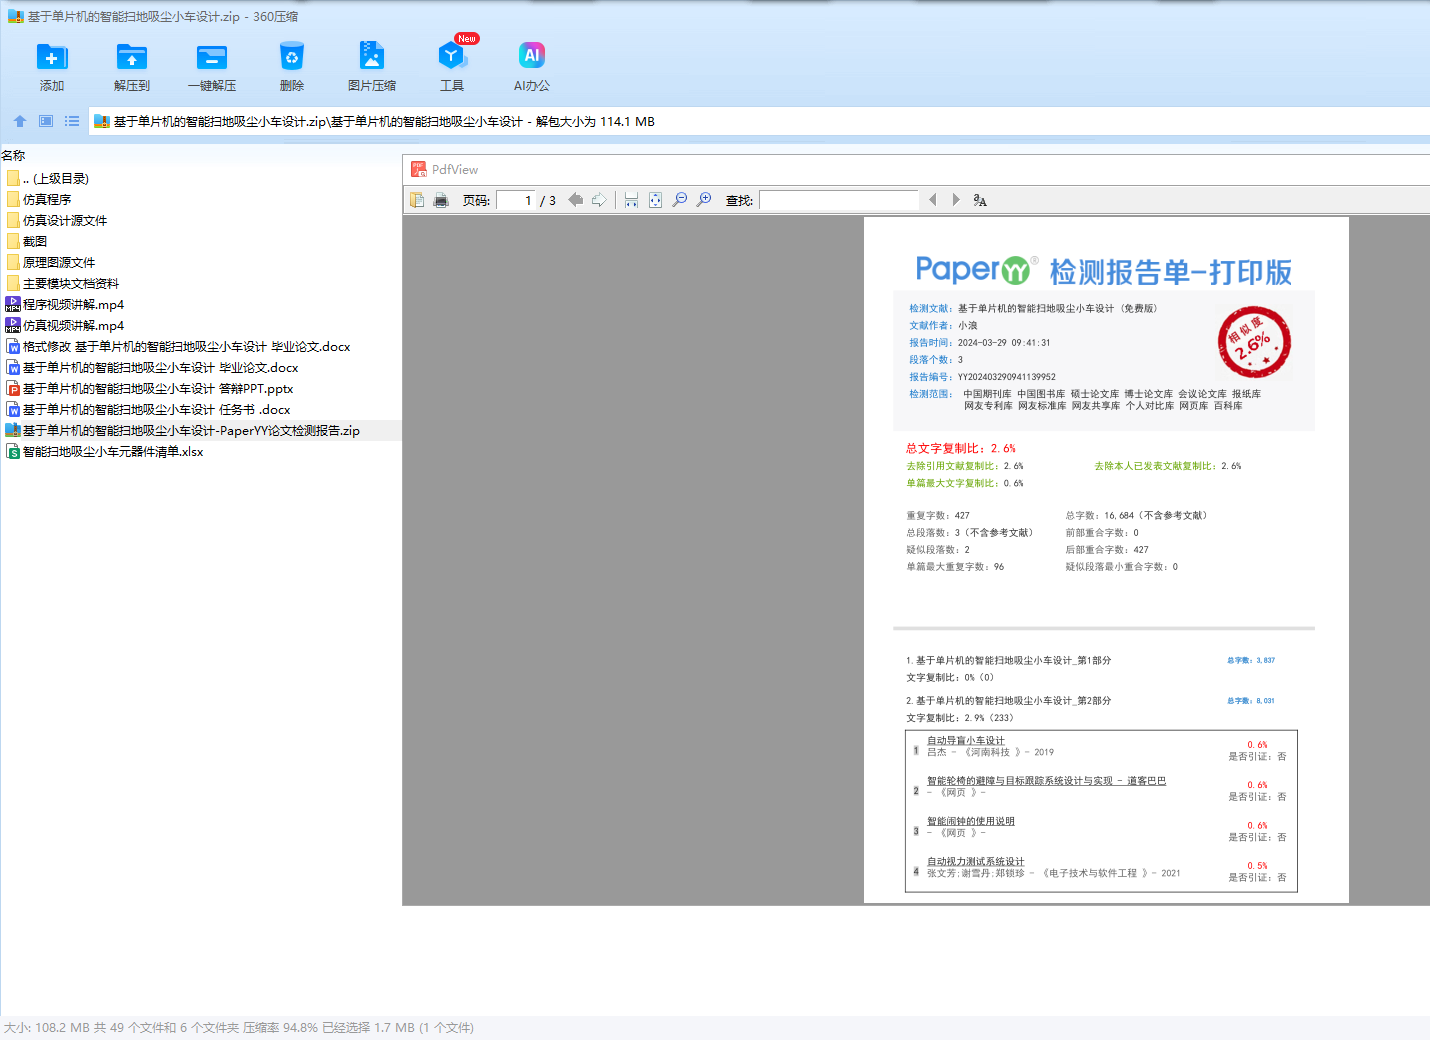Click the PdfView copy/document icon
1430x1040 pixels.
[417, 200]
